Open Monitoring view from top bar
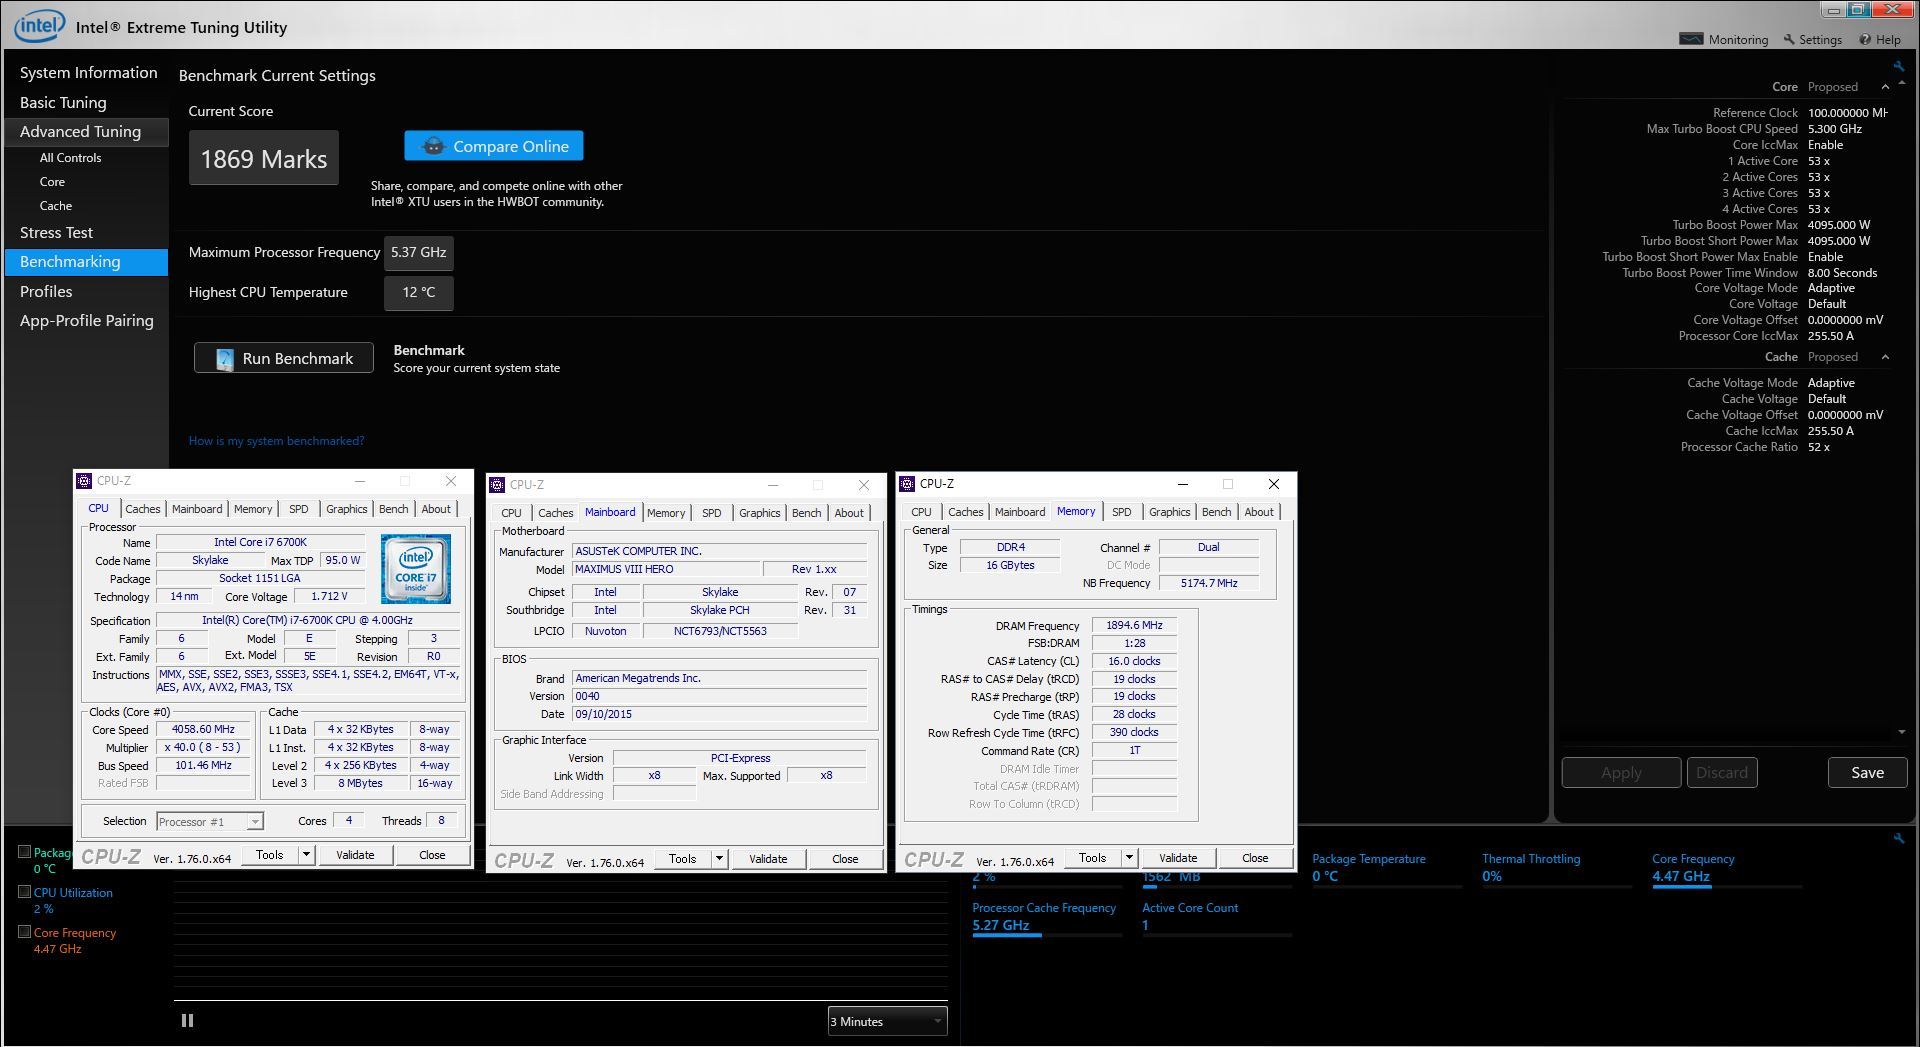The height and width of the screenshot is (1047, 1920). click(1724, 39)
